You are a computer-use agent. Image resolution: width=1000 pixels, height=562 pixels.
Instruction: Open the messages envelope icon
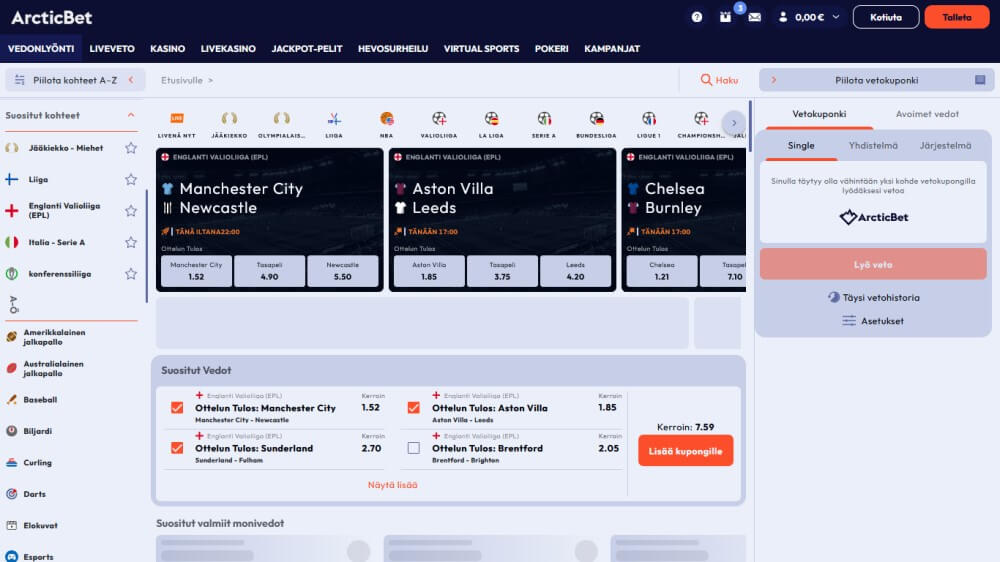tap(754, 17)
